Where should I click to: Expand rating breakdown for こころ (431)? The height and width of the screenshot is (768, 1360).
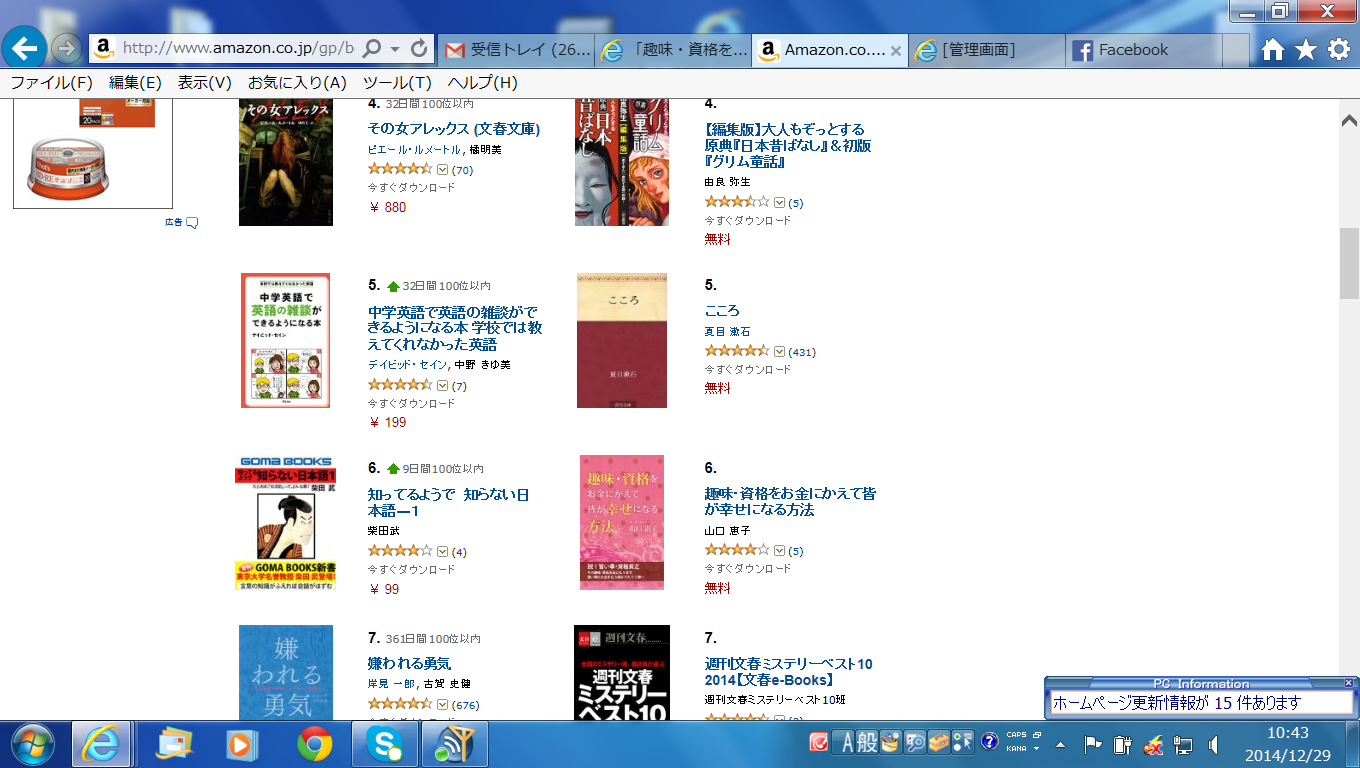[x=779, y=351]
